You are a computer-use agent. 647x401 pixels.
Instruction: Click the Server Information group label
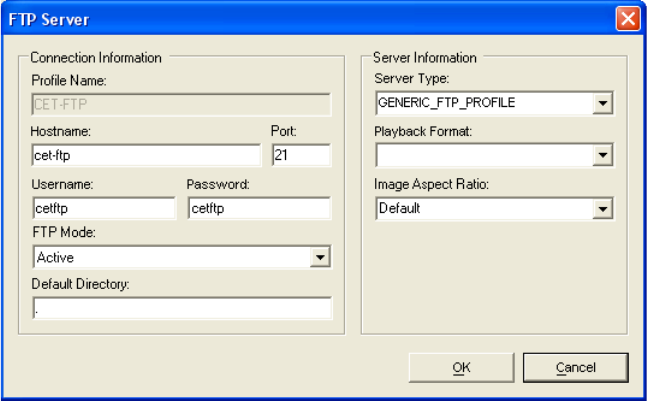pyautogui.click(x=425, y=58)
